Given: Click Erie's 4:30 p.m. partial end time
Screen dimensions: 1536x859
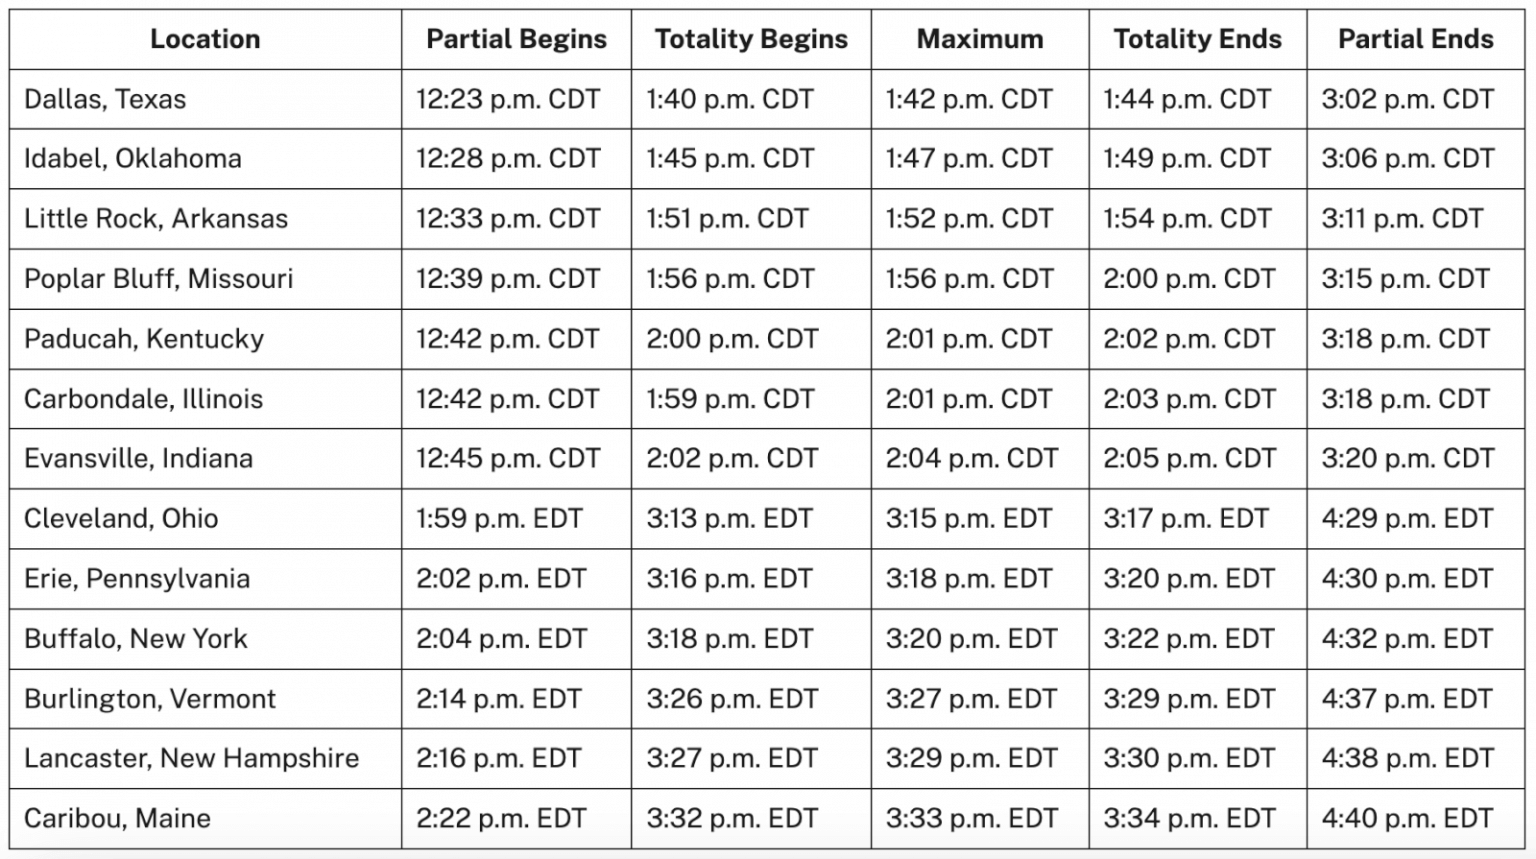Looking at the screenshot, I should 1407,578.
